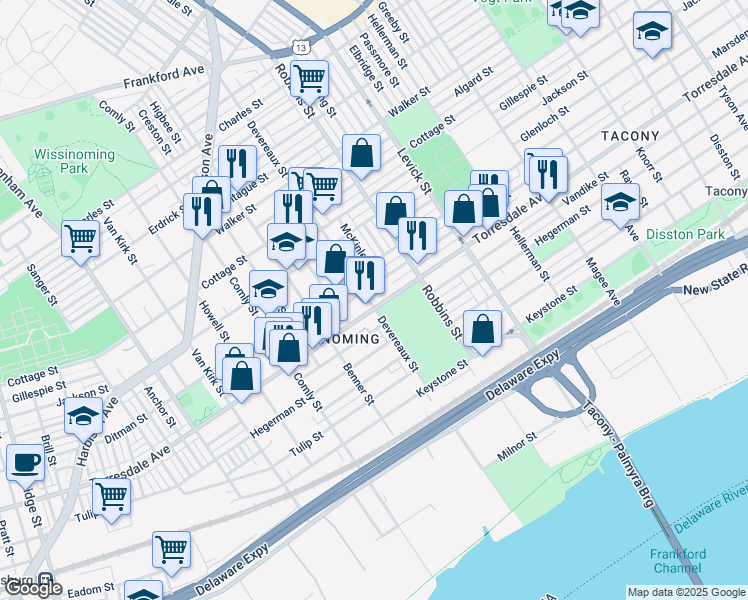Click the school marker above Cottage St label

pyautogui.click(x=286, y=242)
